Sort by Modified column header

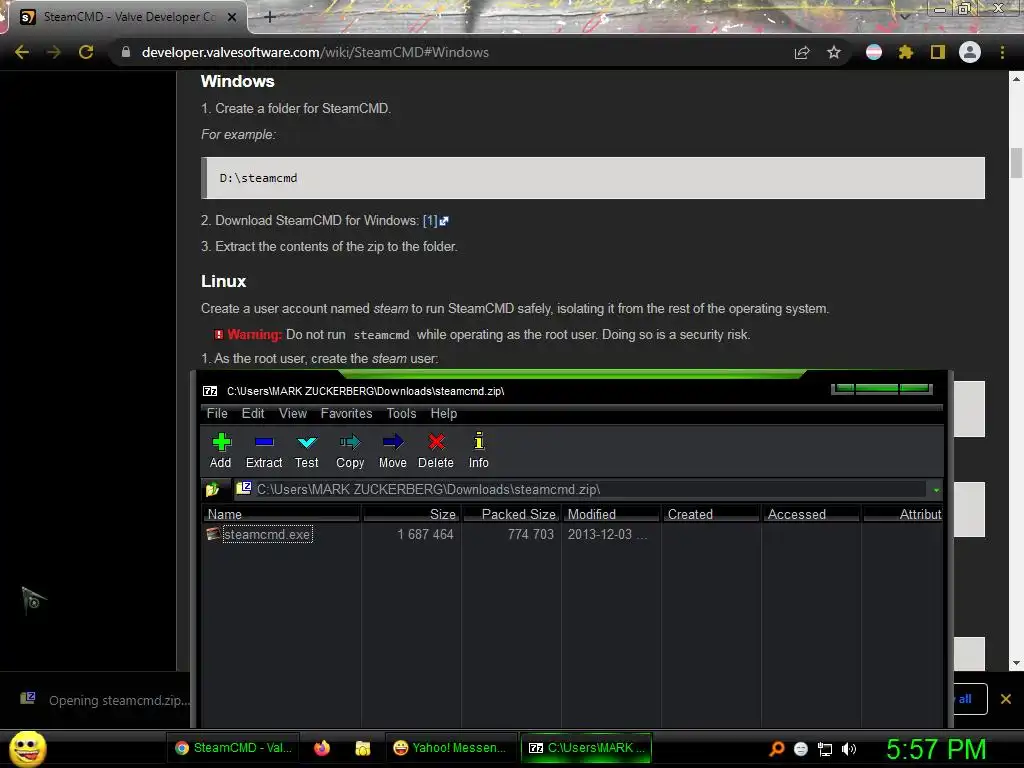(x=612, y=515)
